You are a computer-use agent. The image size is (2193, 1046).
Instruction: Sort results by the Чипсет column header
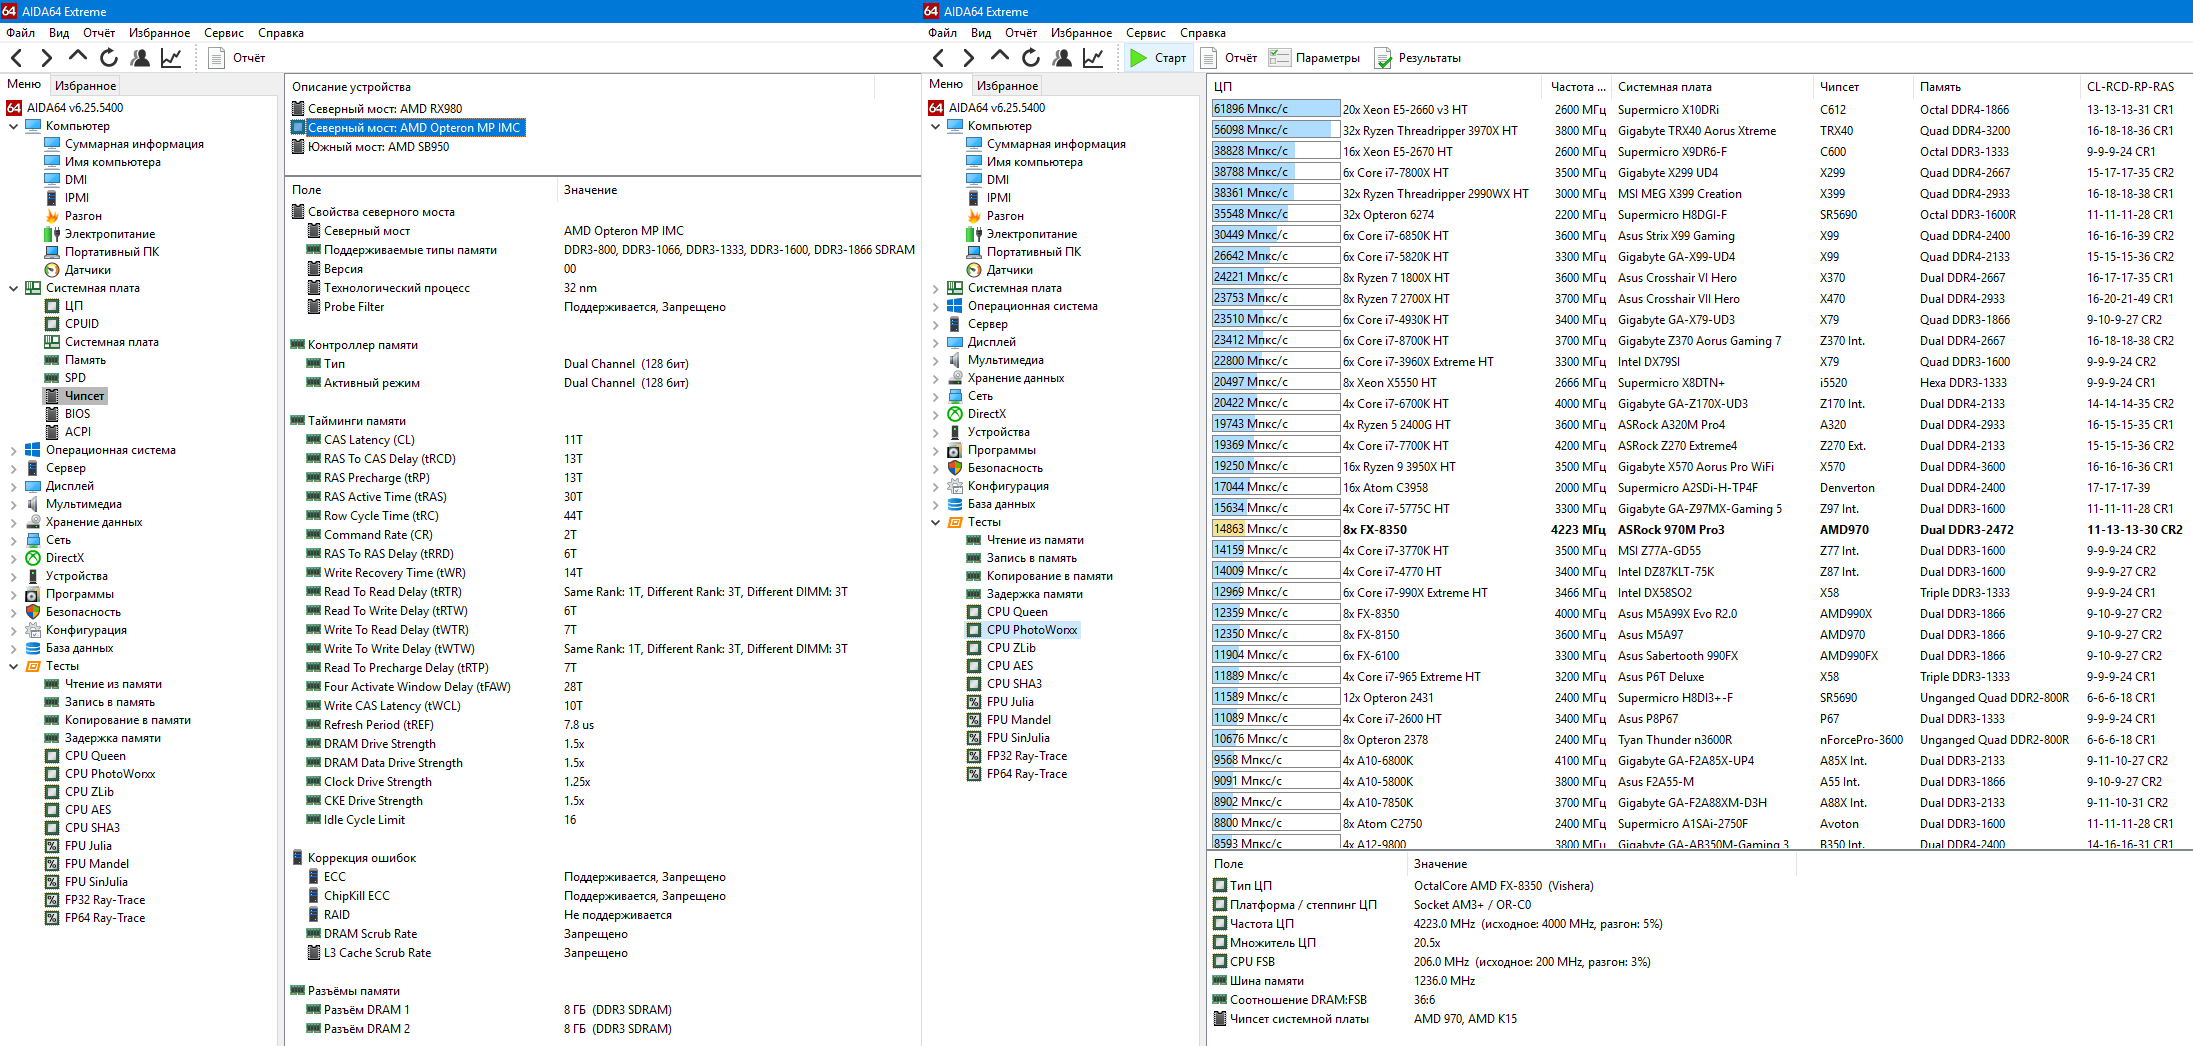point(1862,87)
